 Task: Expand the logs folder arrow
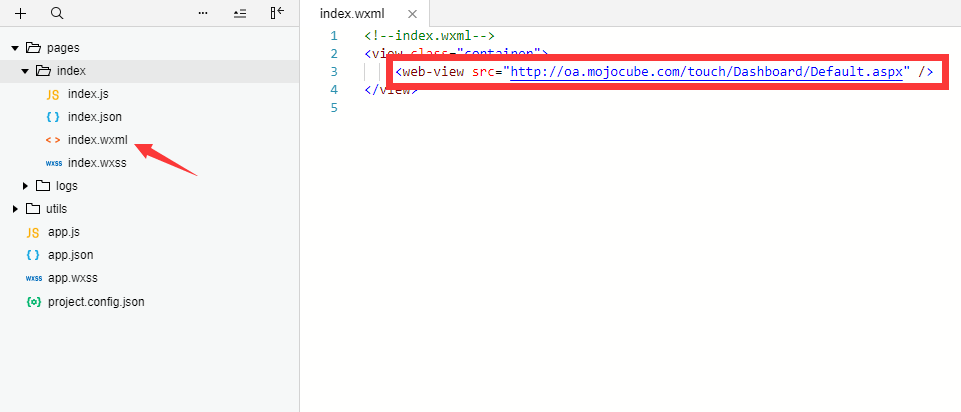click(25, 186)
